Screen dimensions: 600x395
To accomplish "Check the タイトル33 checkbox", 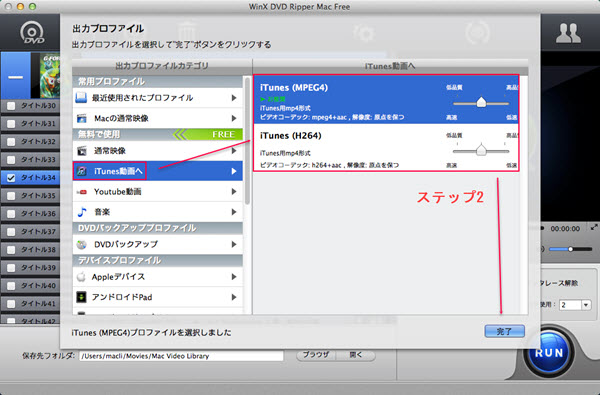I will 11,160.
